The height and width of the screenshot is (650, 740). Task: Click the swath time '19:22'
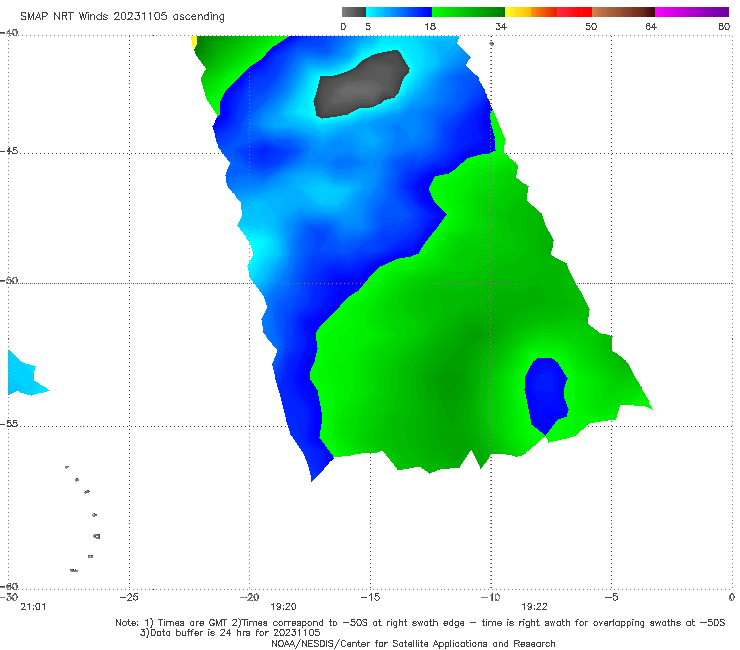click(x=534, y=607)
